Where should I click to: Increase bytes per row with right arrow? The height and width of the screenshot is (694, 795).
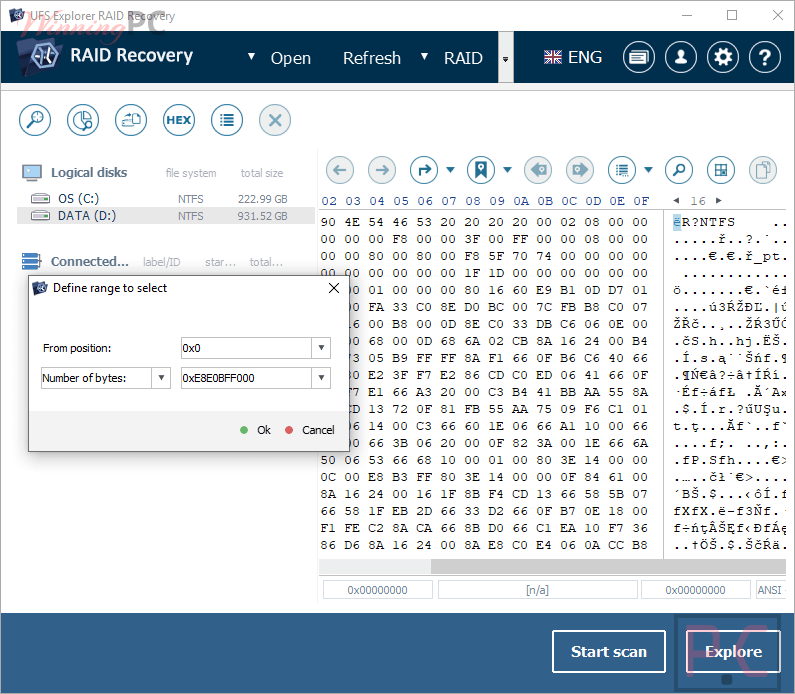point(718,201)
